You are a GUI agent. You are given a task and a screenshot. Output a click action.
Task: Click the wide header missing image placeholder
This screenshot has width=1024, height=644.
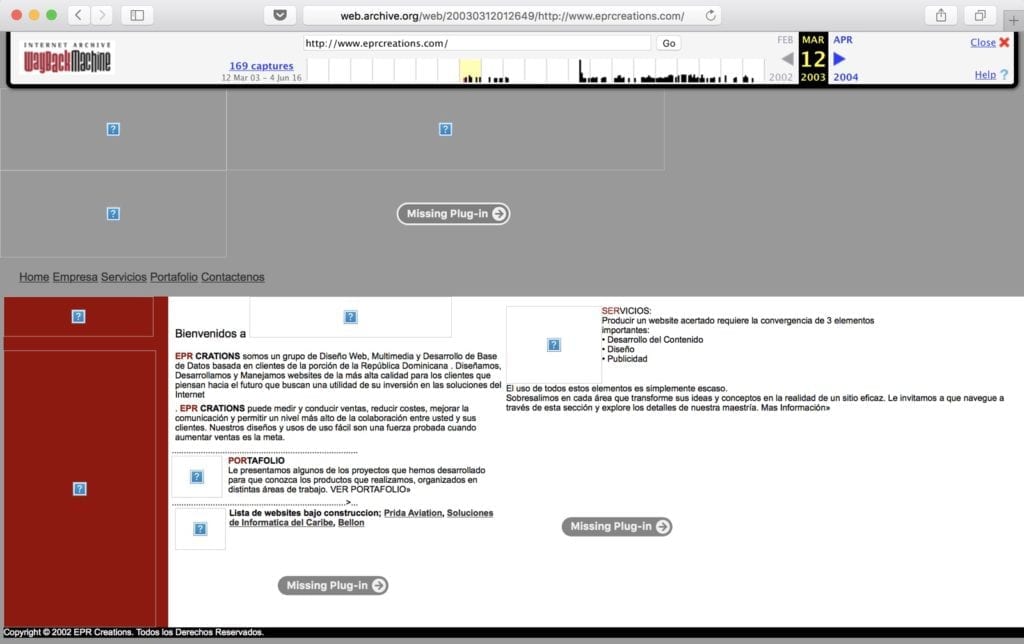tap(445, 129)
